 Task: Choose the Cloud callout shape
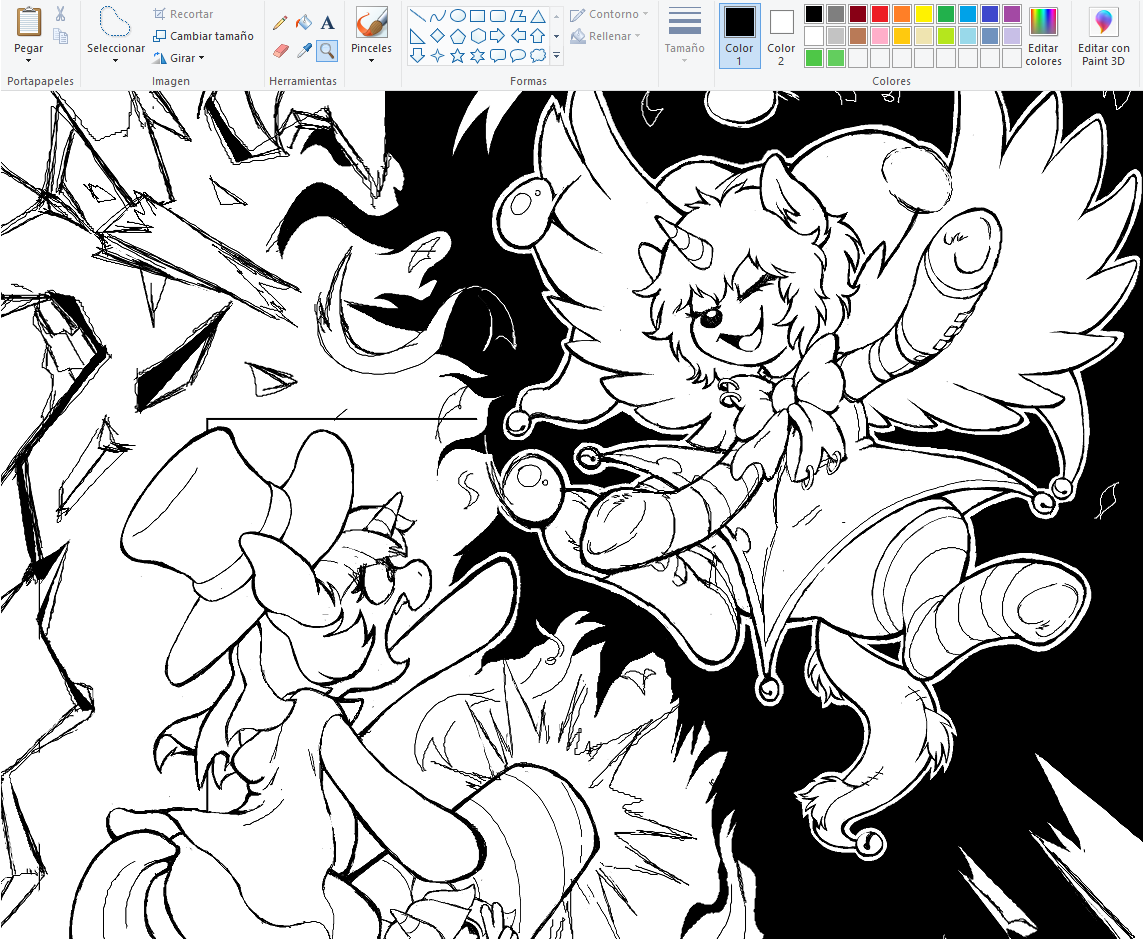[538, 55]
